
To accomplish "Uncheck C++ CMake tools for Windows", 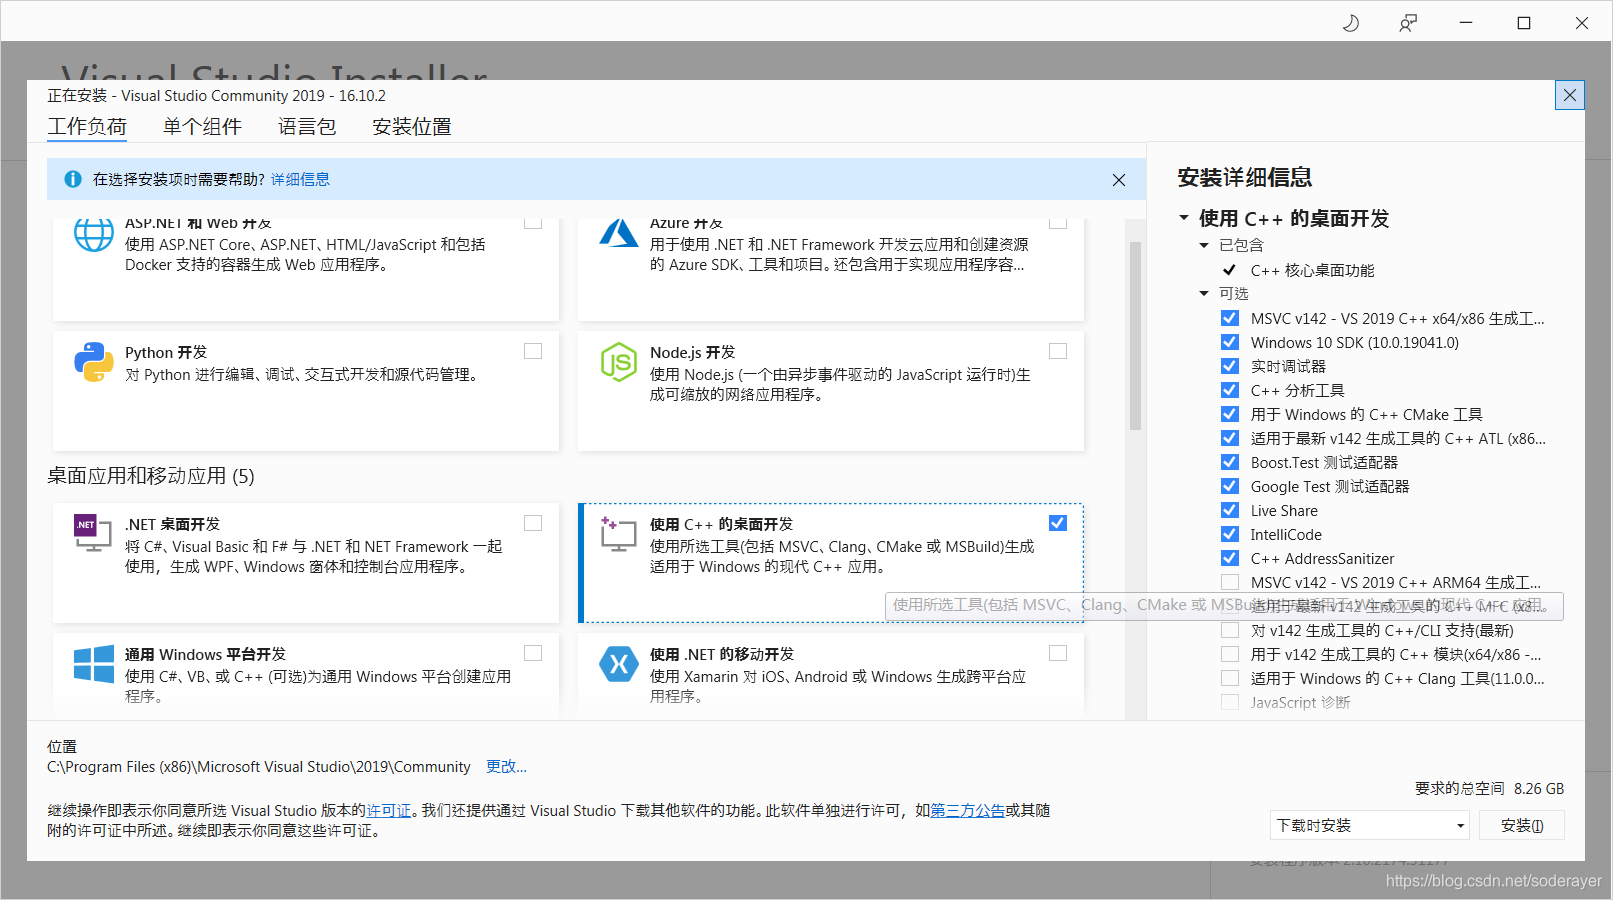I will (x=1230, y=414).
